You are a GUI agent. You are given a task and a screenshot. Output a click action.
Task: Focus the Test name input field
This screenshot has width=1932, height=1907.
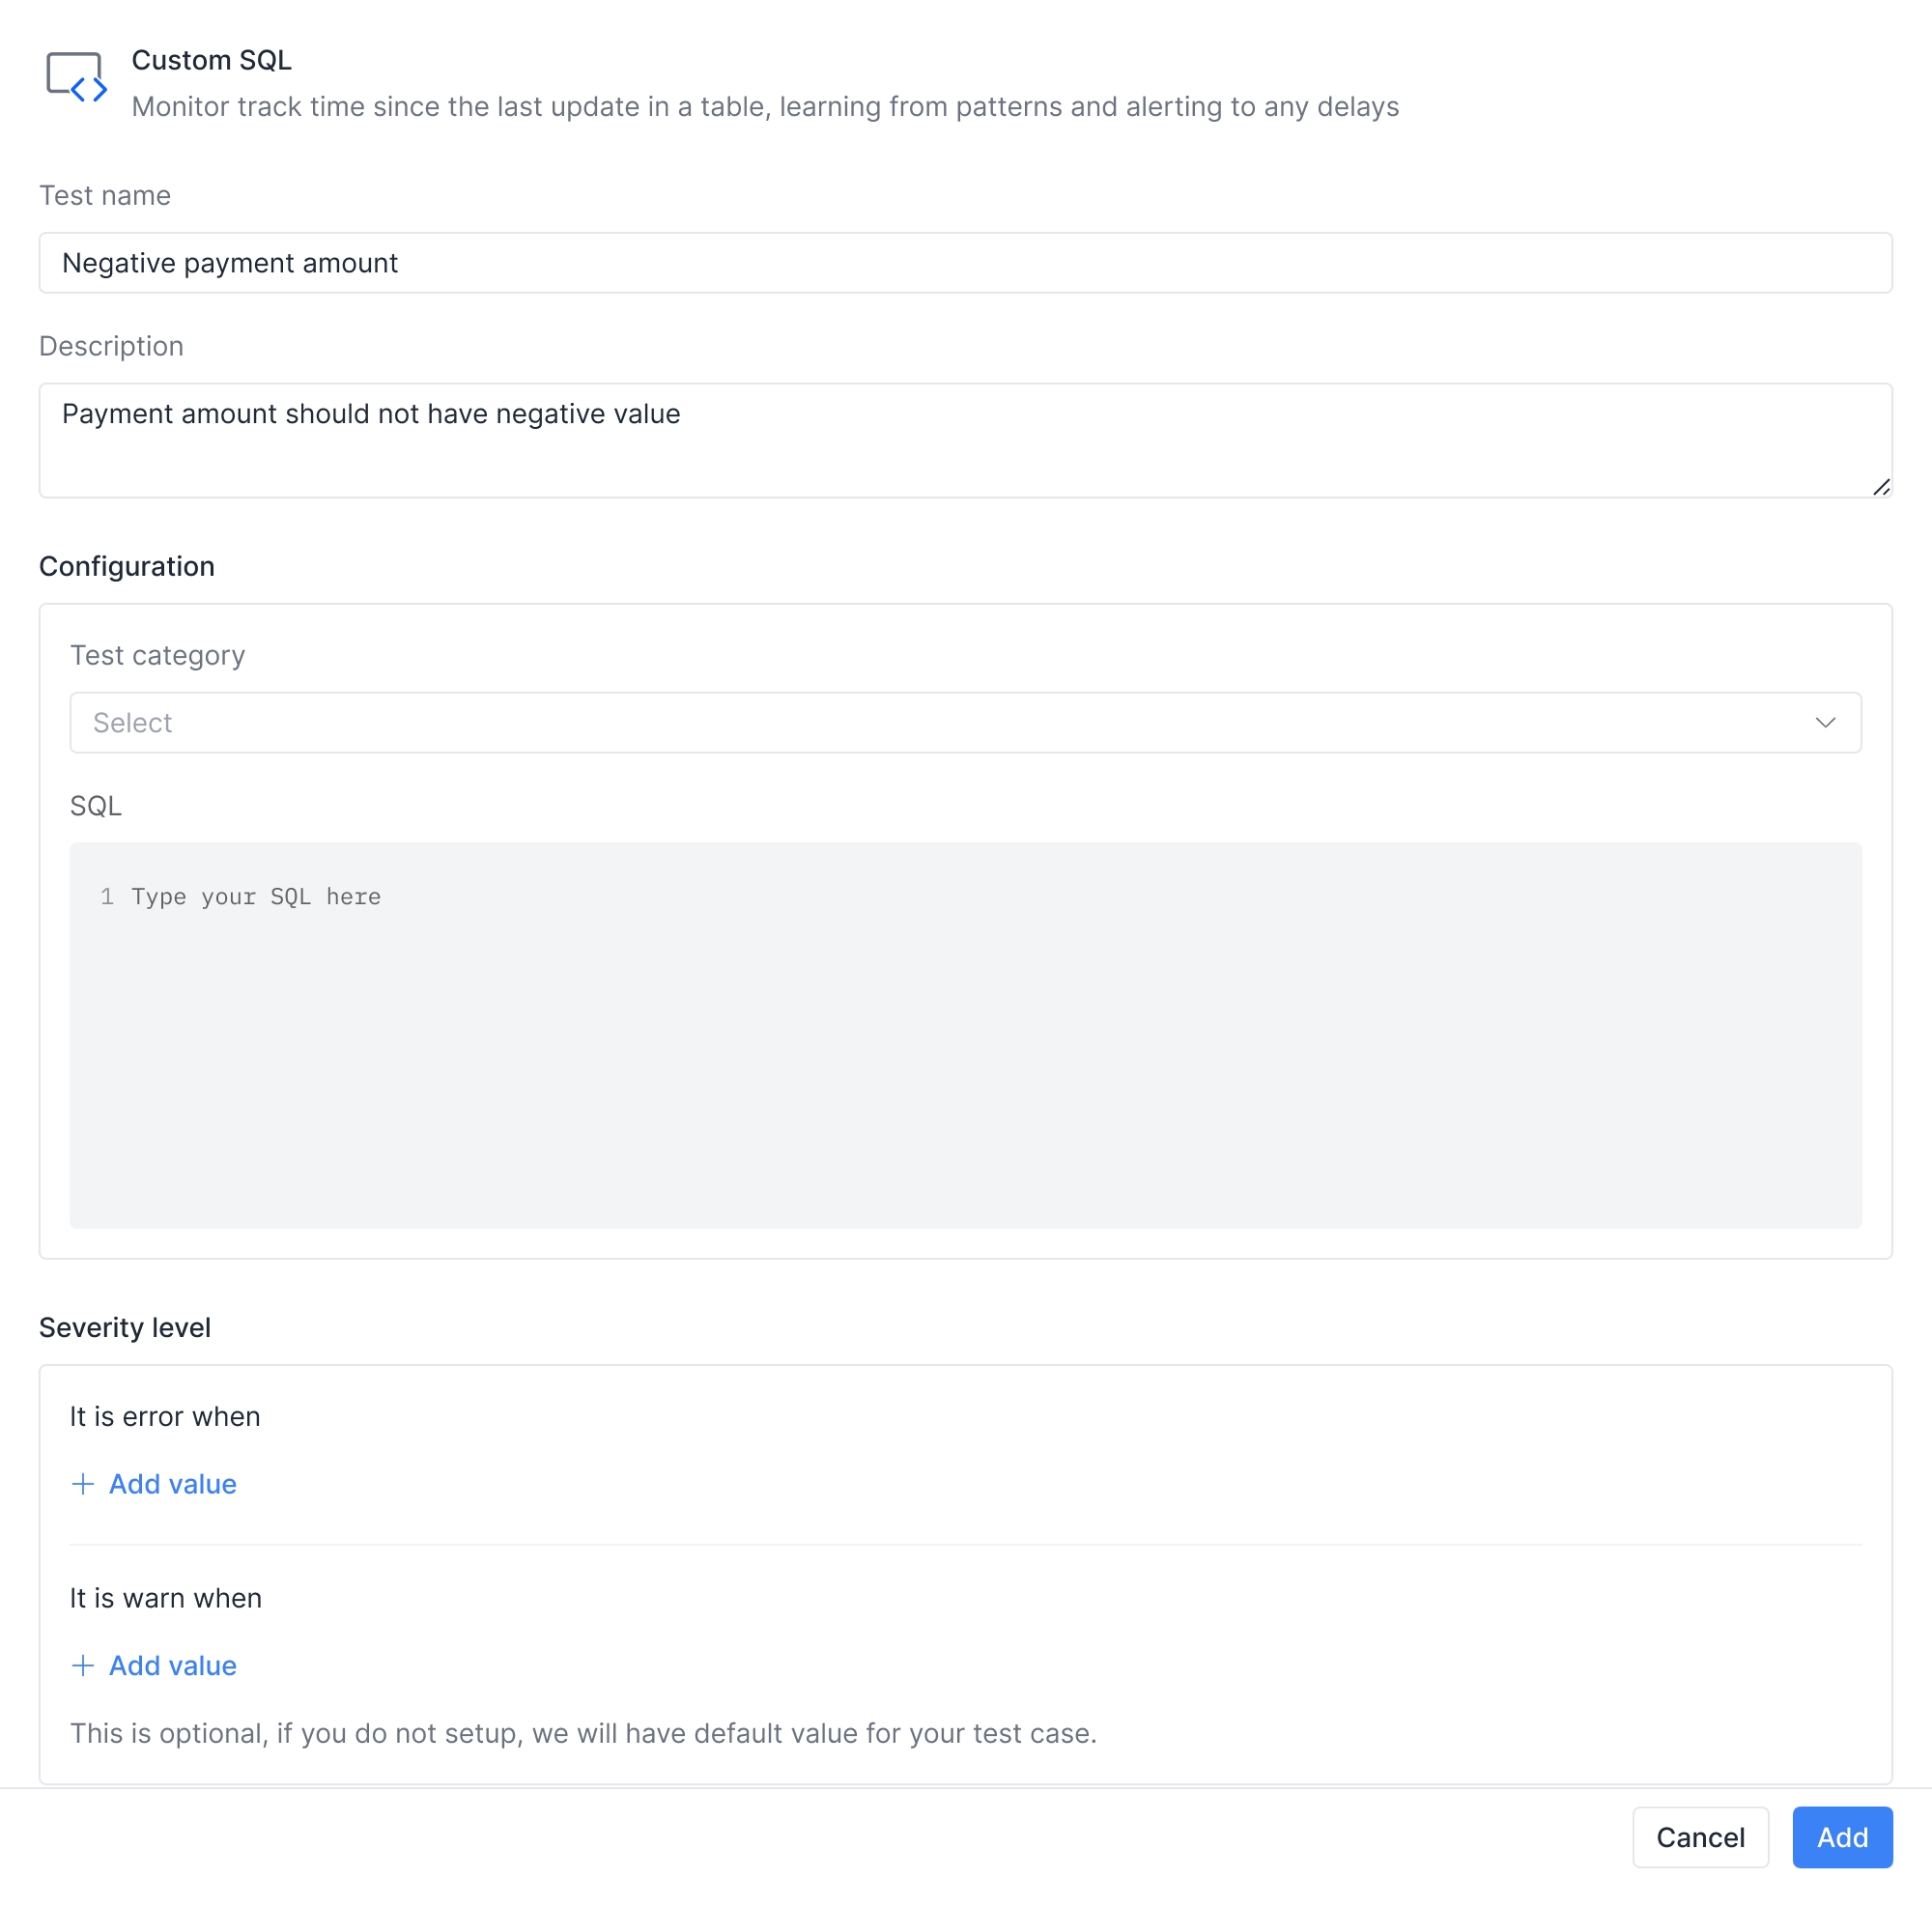tap(964, 263)
